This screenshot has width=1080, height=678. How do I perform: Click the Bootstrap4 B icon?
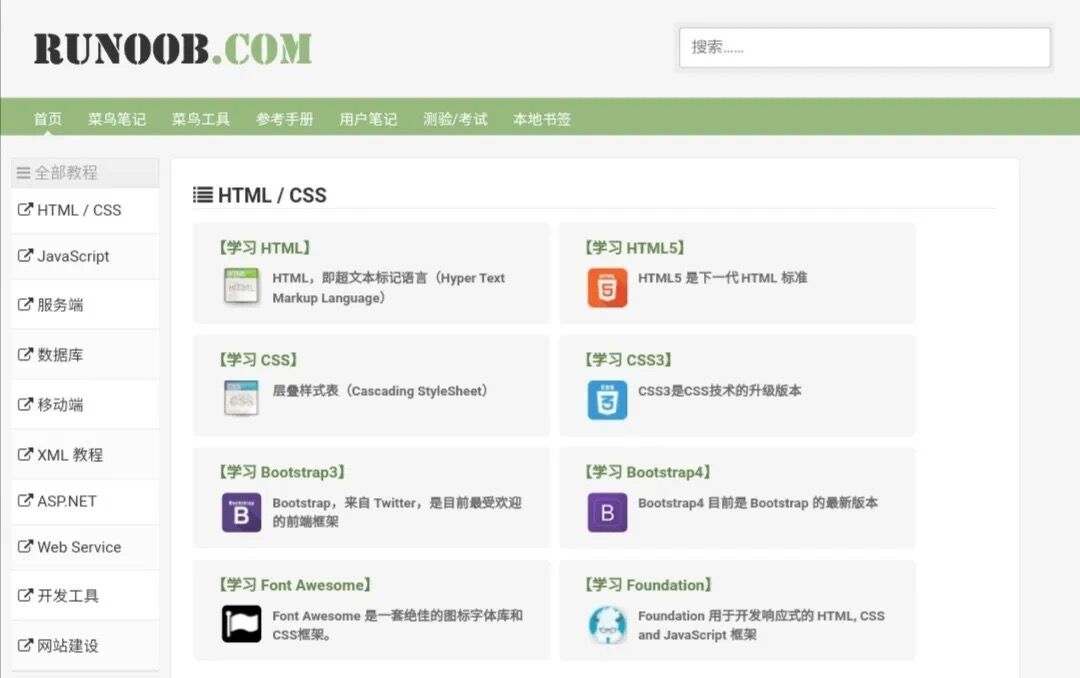(x=607, y=512)
